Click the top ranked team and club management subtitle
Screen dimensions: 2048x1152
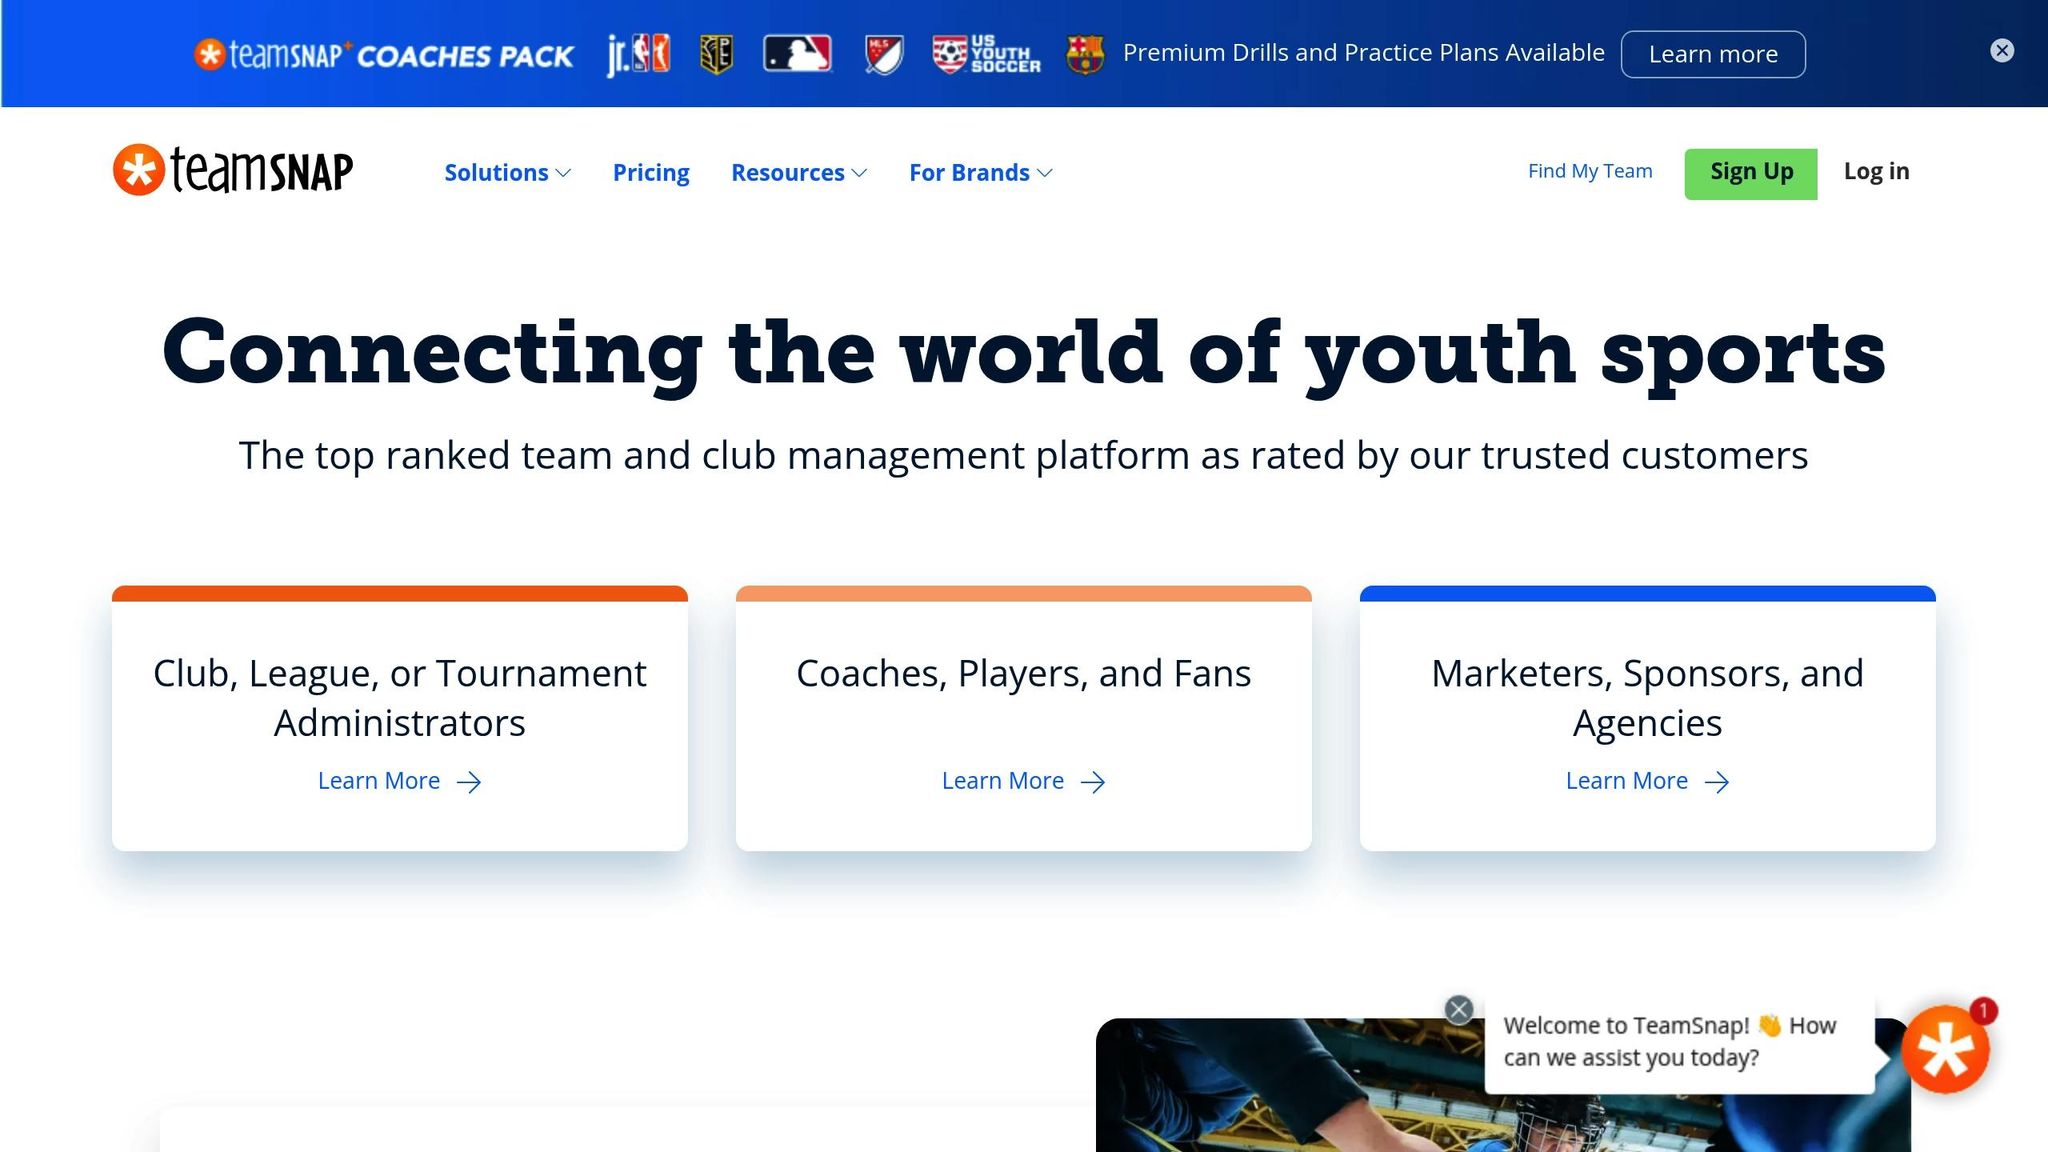coord(1023,456)
